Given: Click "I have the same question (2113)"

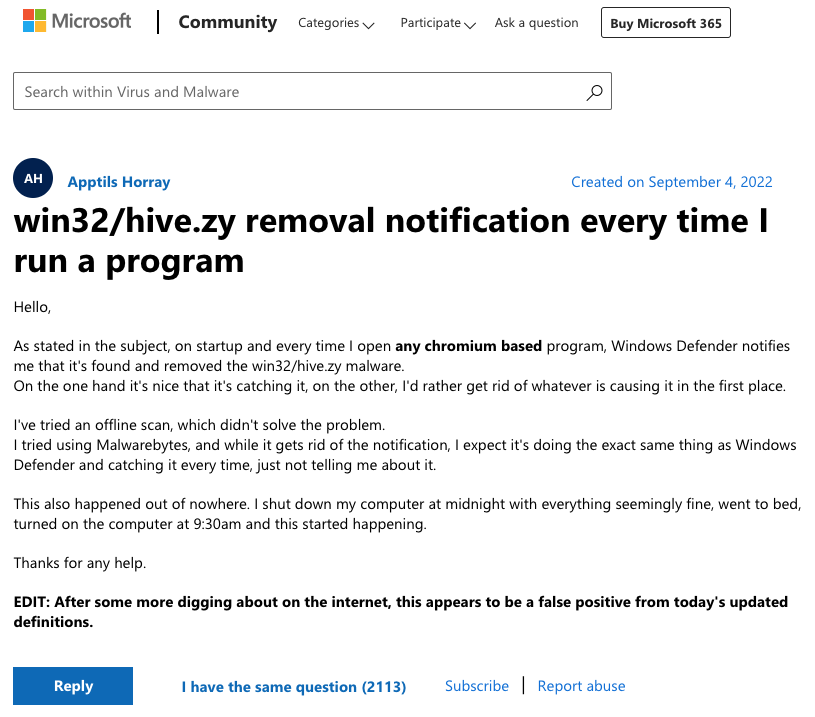Looking at the screenshot, I should [293, 686].
